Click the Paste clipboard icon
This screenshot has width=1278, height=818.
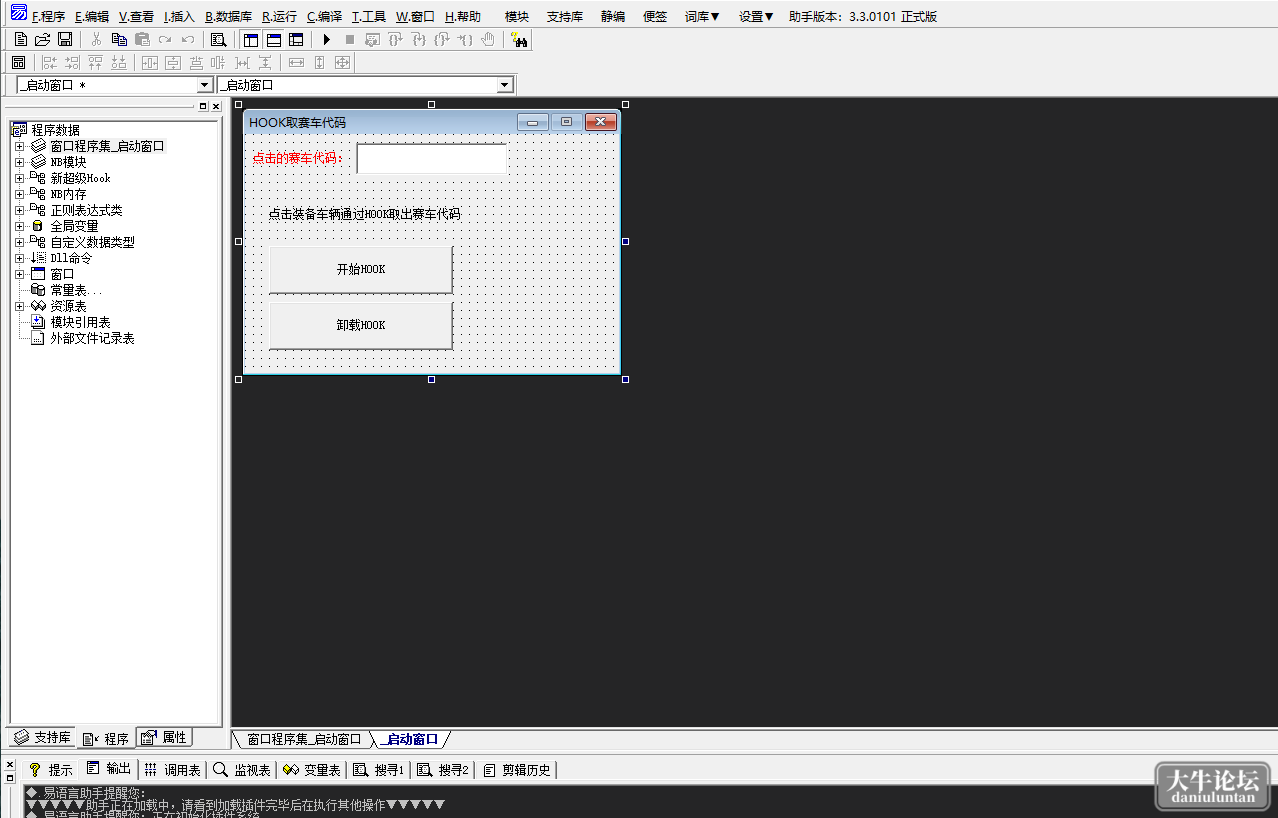[142, 40]
